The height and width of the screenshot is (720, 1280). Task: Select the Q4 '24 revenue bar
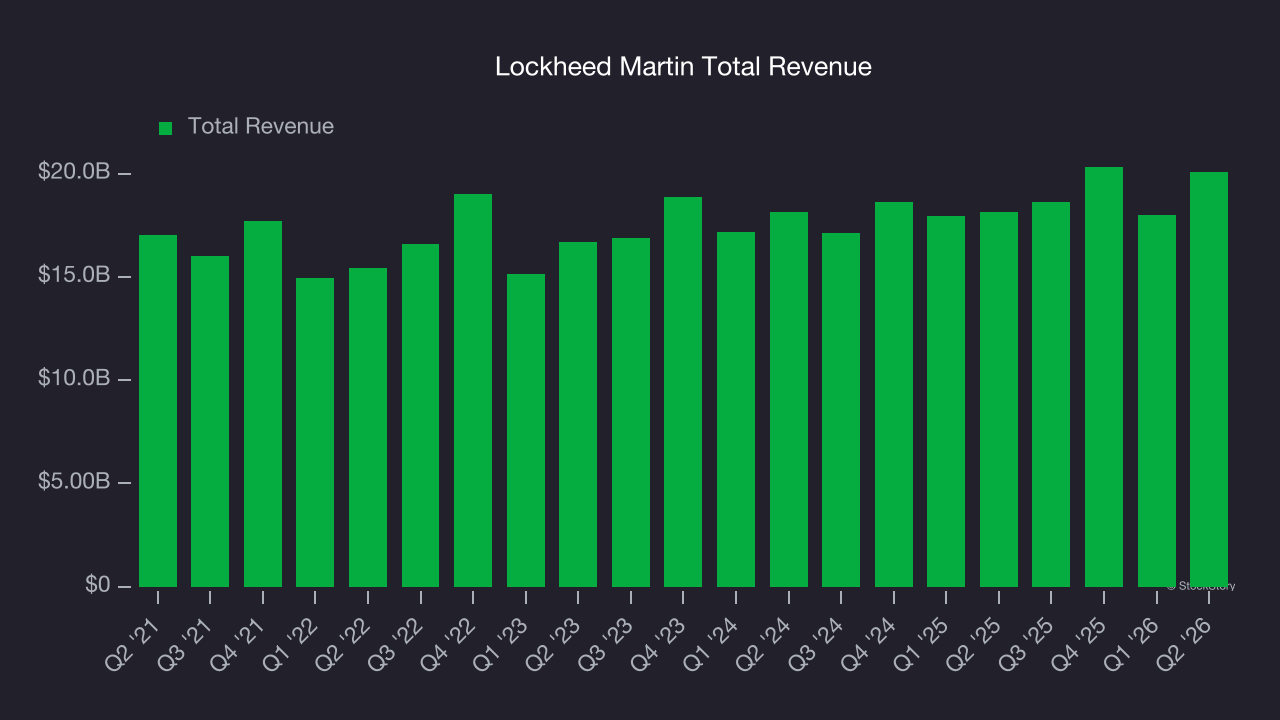(x=894, y=394)
